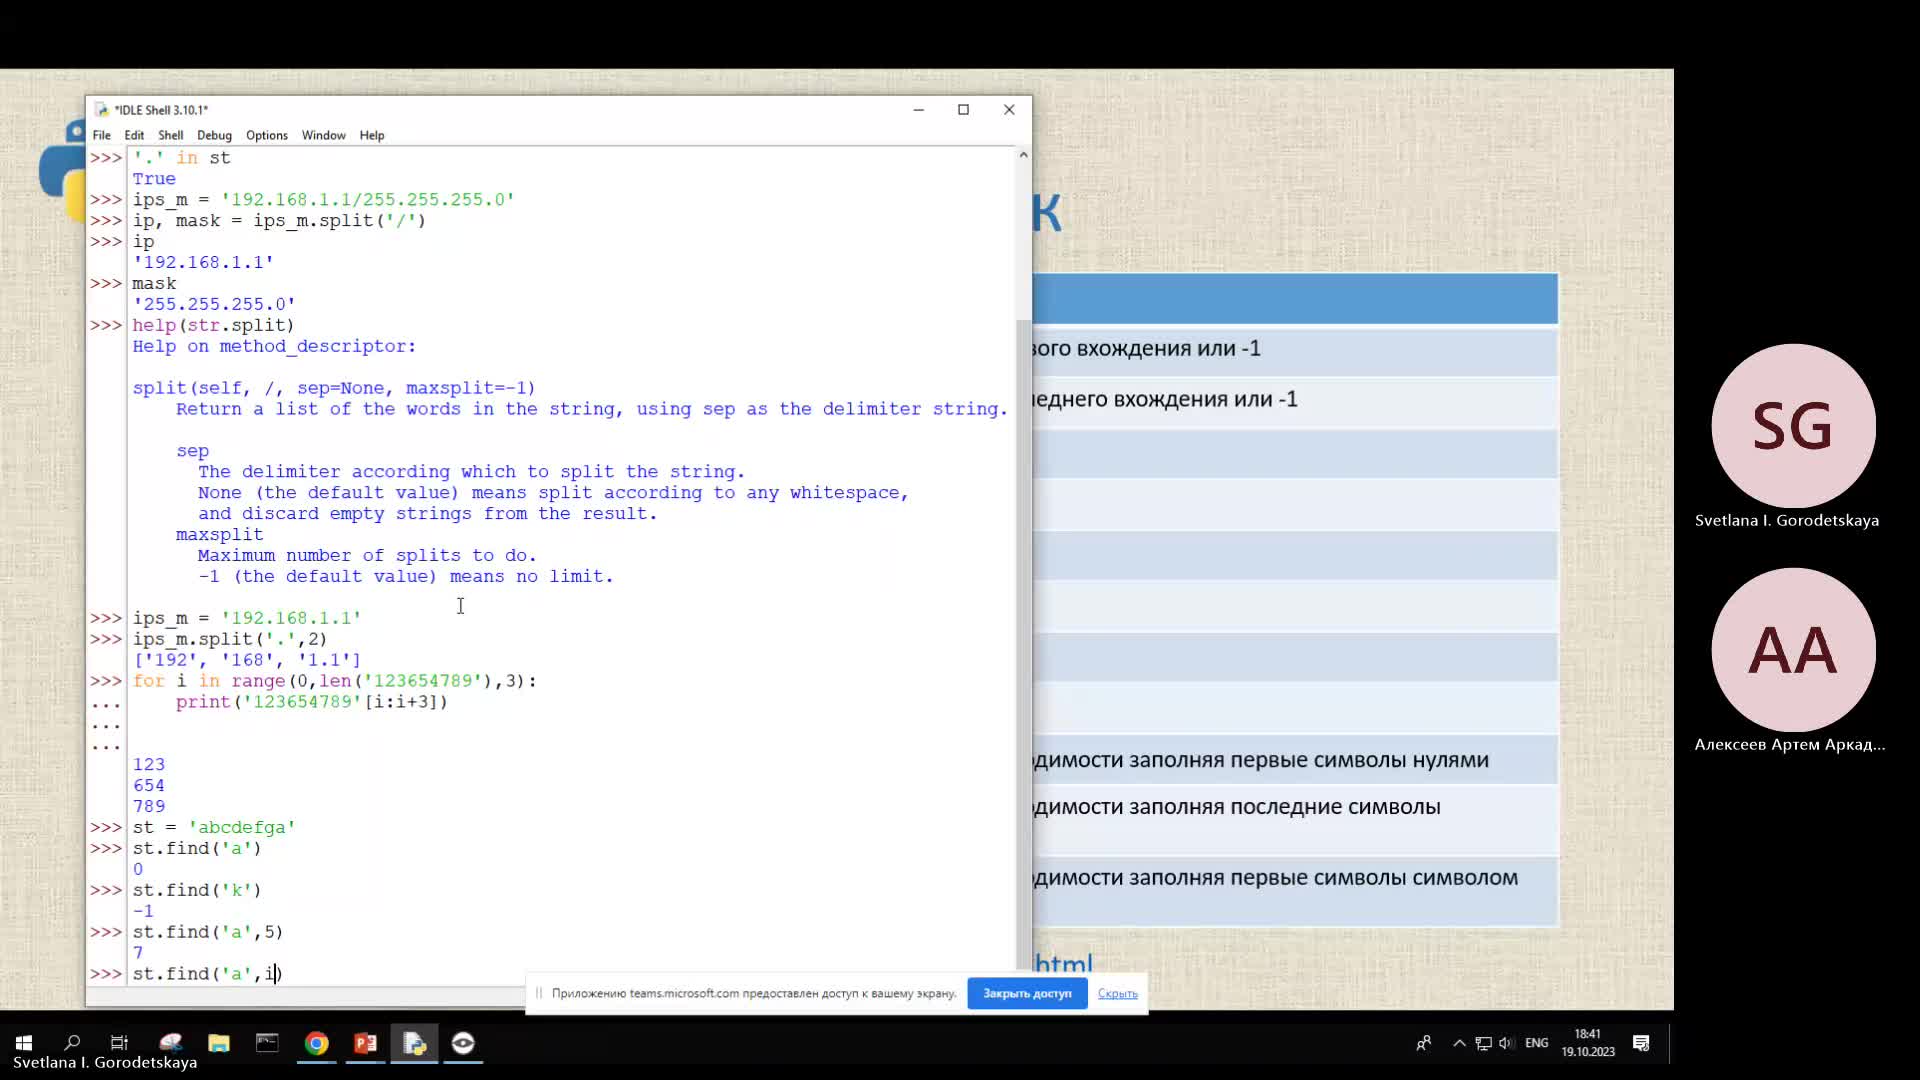
Task: Click the line "st.find('k')"
Action: click(197, 890)
